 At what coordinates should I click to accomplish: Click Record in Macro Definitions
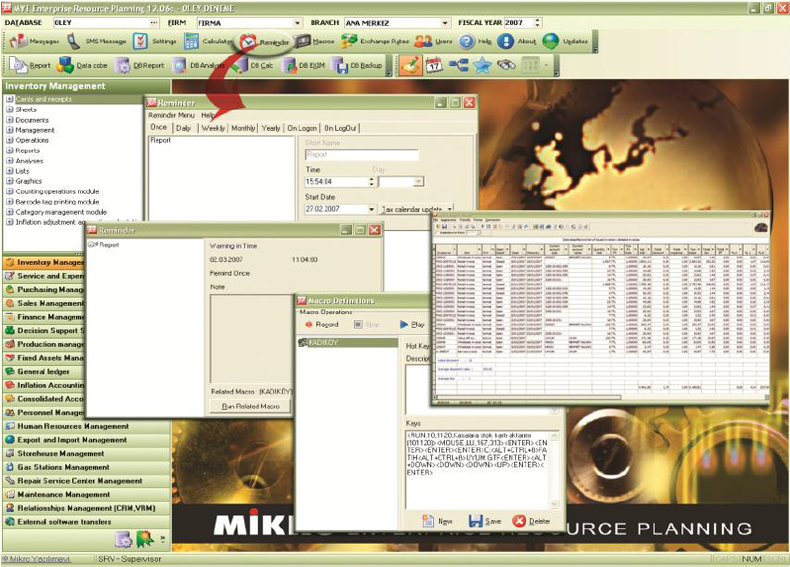(322, 325)
